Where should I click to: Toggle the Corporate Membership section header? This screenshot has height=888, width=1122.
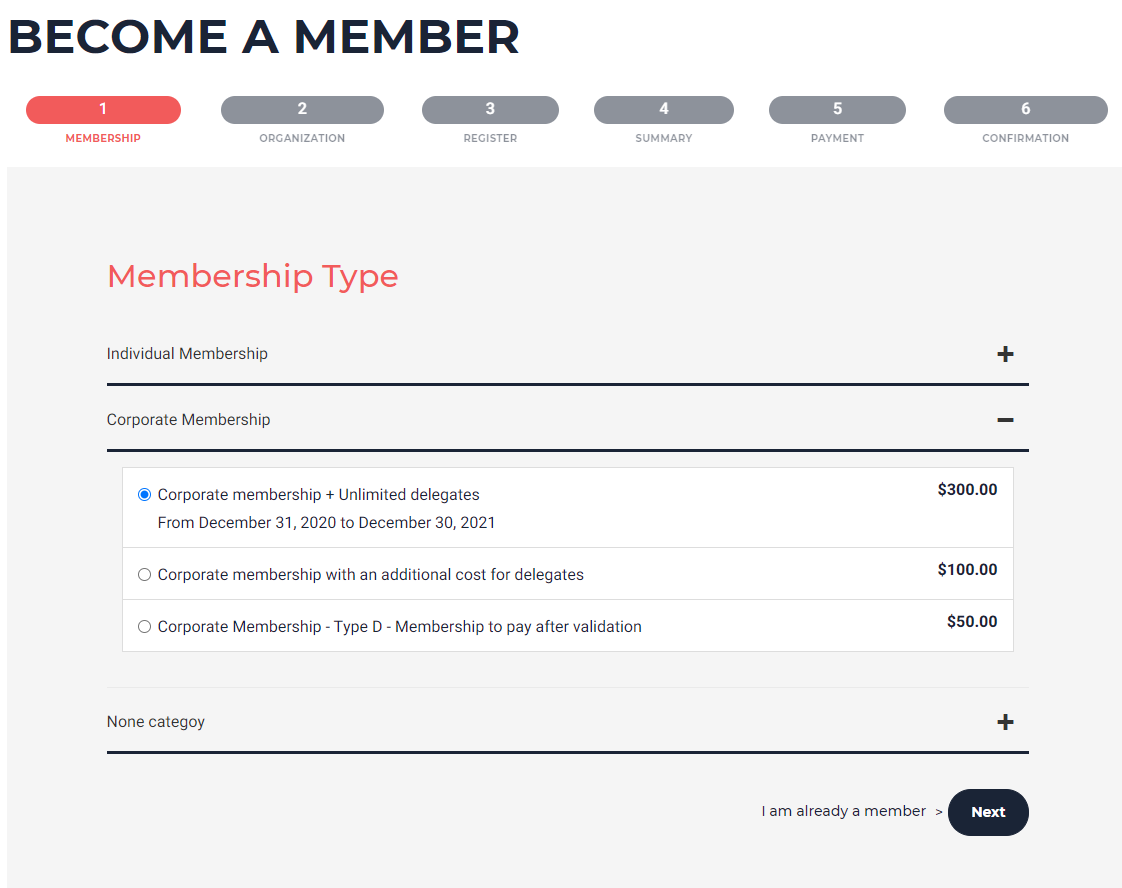point(188,420)
